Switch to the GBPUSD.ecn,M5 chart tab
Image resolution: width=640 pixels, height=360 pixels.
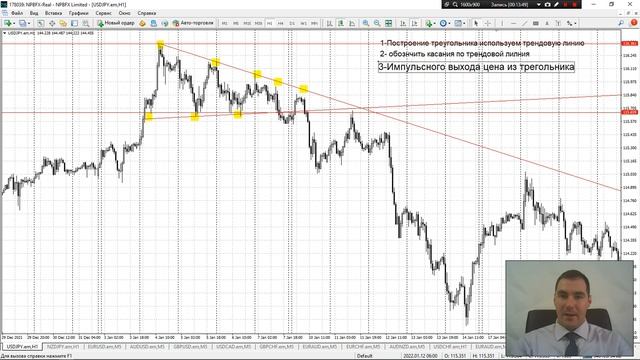(190, 347)
